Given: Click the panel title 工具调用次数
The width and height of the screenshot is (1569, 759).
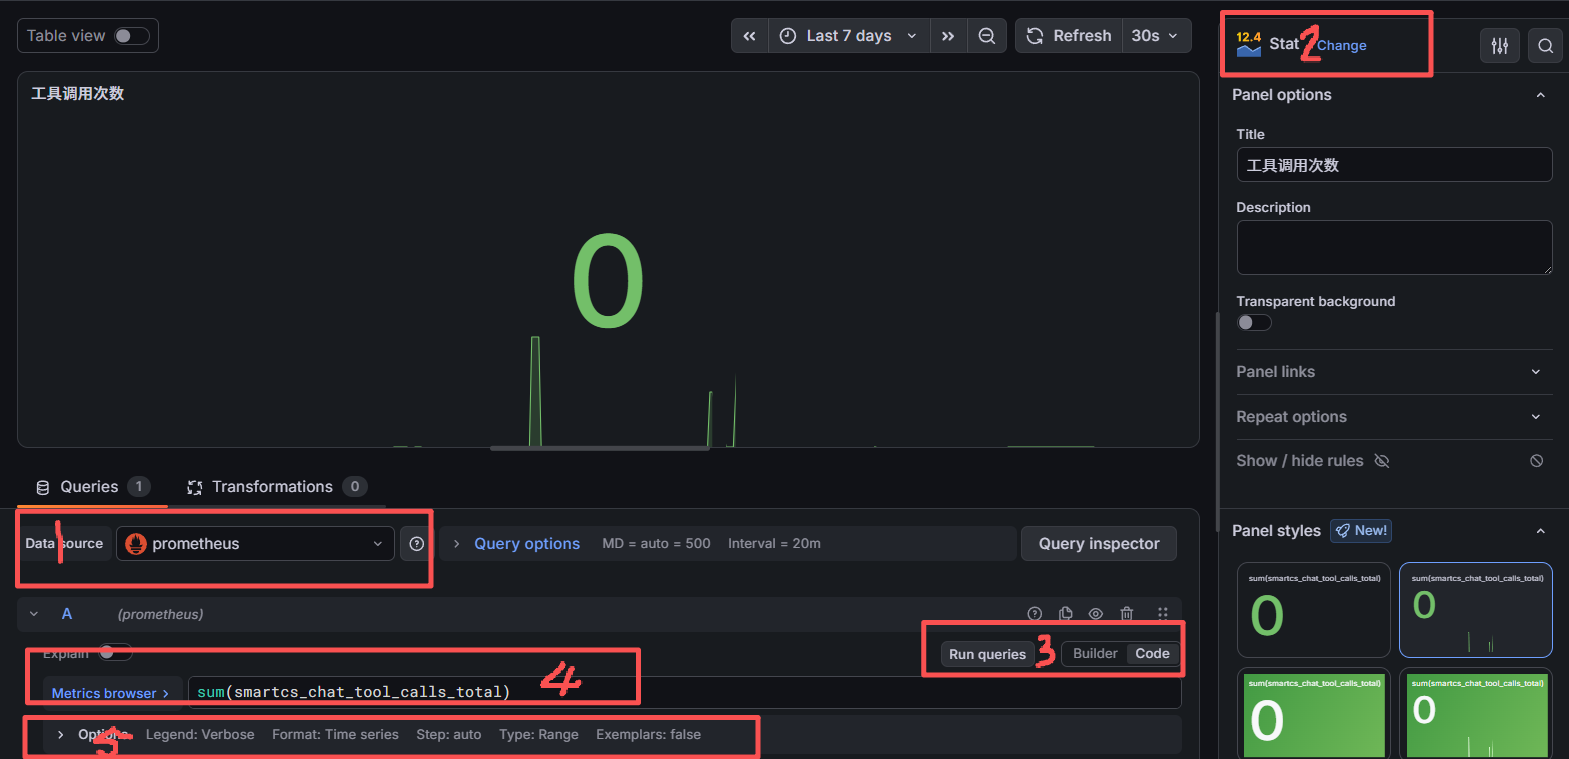Looking at the screenshot, I should pos(78,93).
